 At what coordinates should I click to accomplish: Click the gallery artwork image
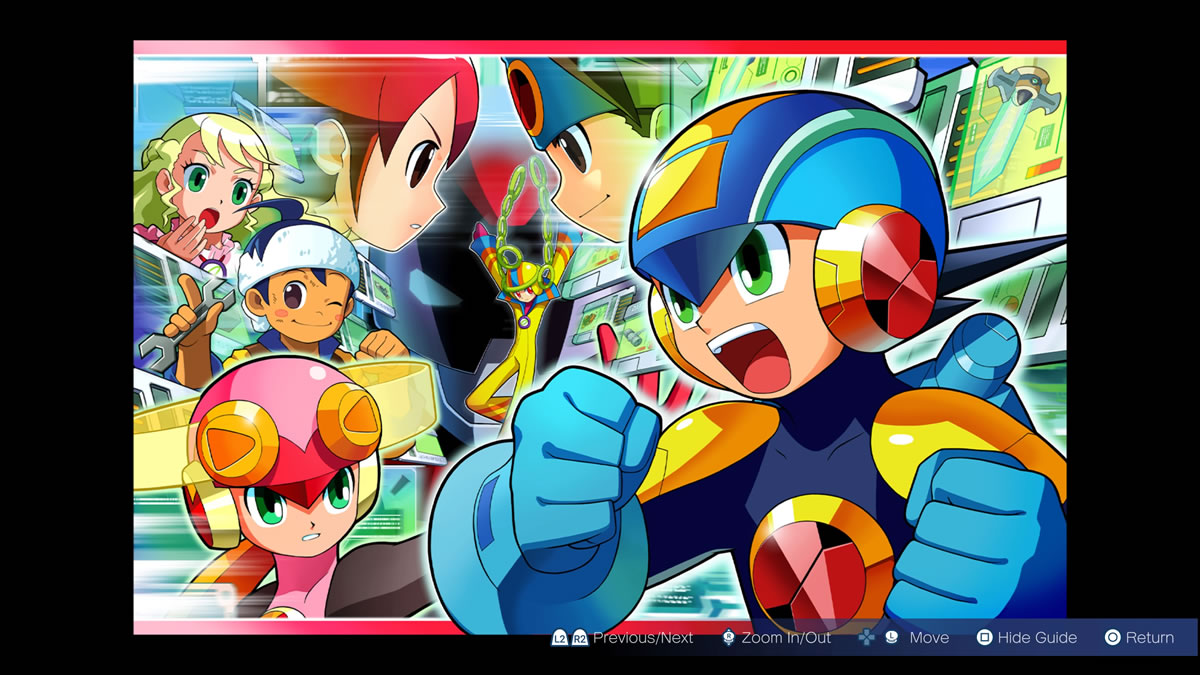(x=600, y=337)
